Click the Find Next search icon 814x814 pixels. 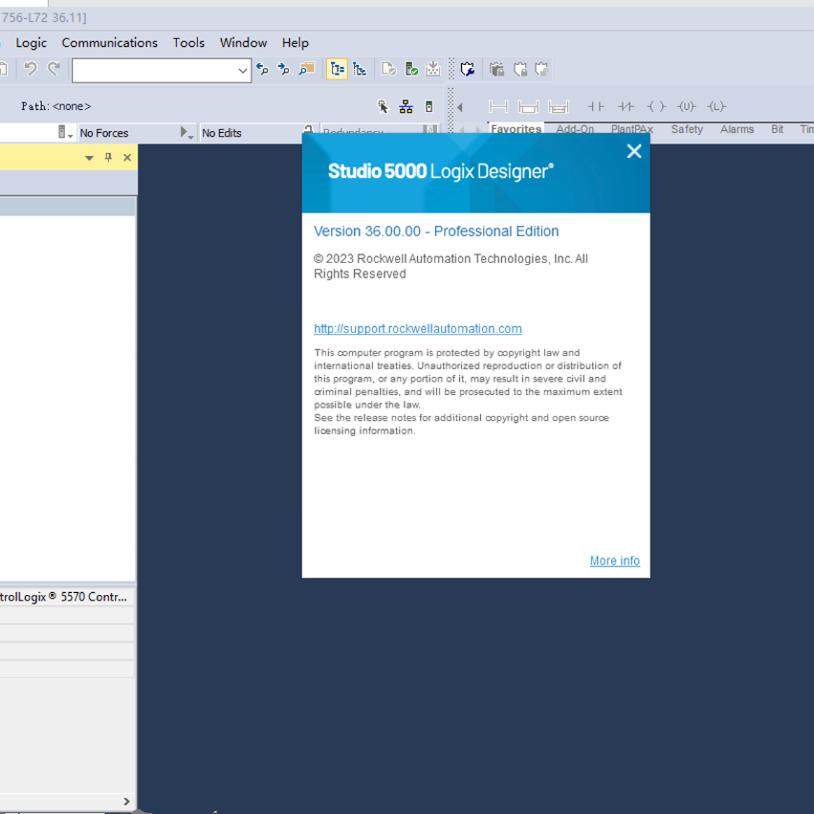pos(283,69)
